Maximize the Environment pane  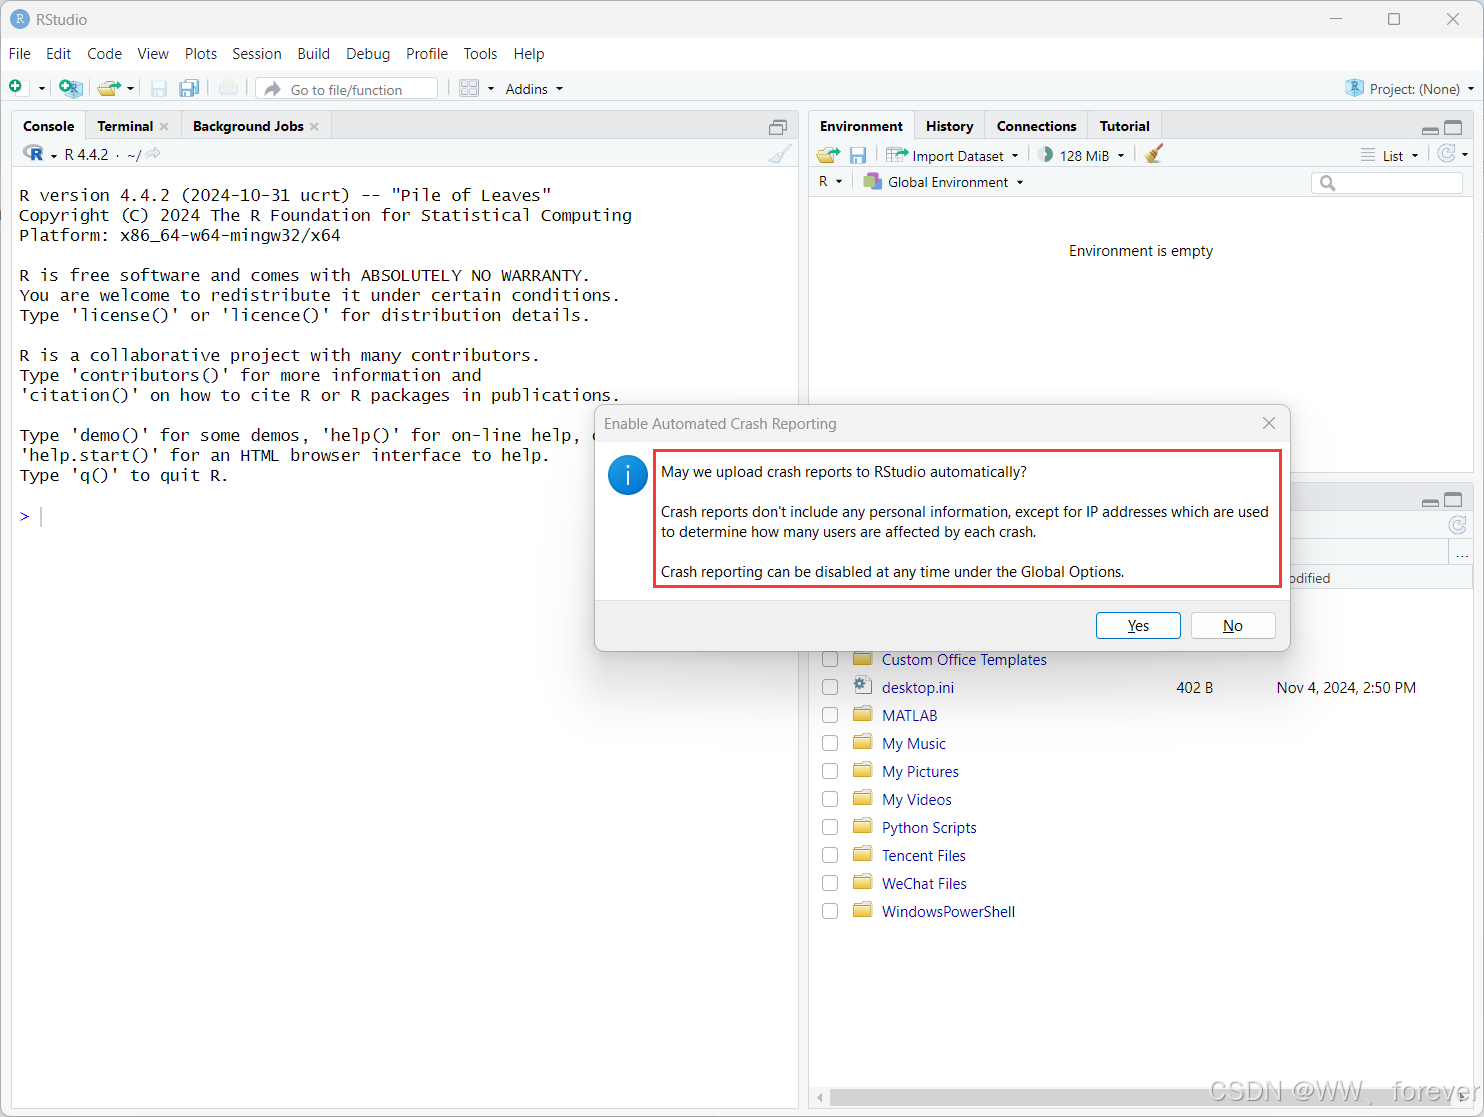coord(1453,128)
